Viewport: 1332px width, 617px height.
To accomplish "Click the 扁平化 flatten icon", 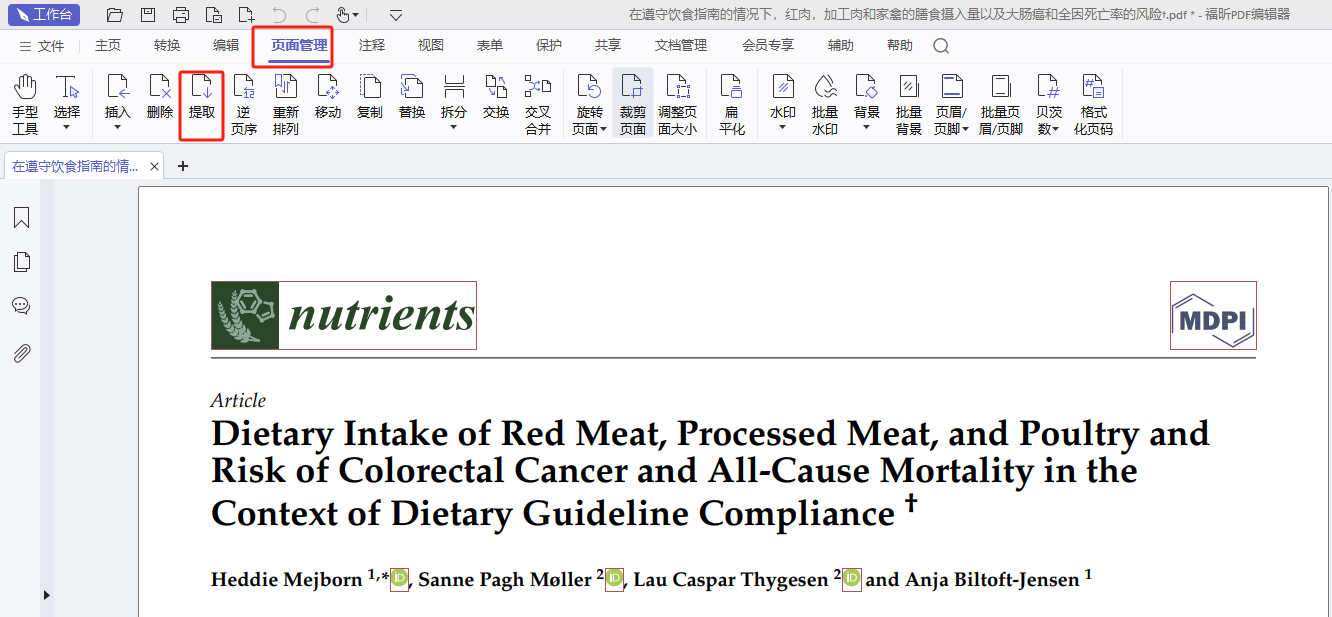I will [731, 103].
